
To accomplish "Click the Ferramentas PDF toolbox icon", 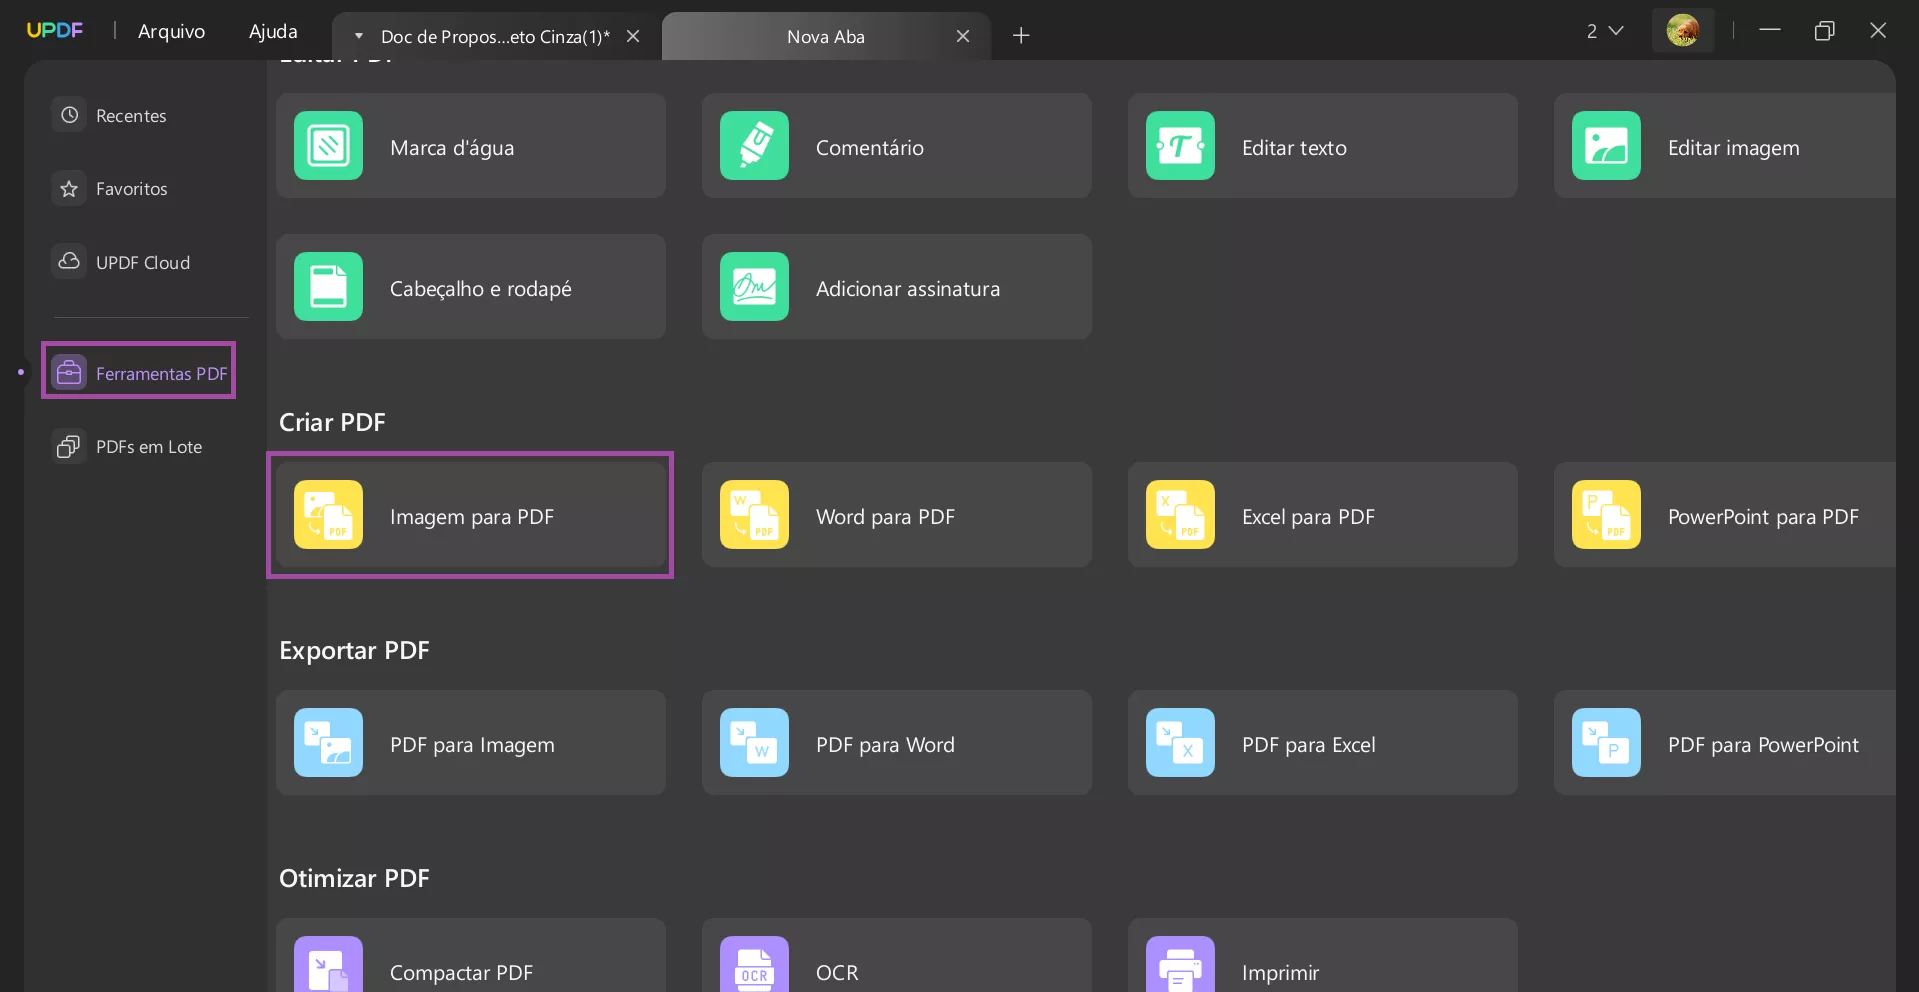I will pos(69,373).
